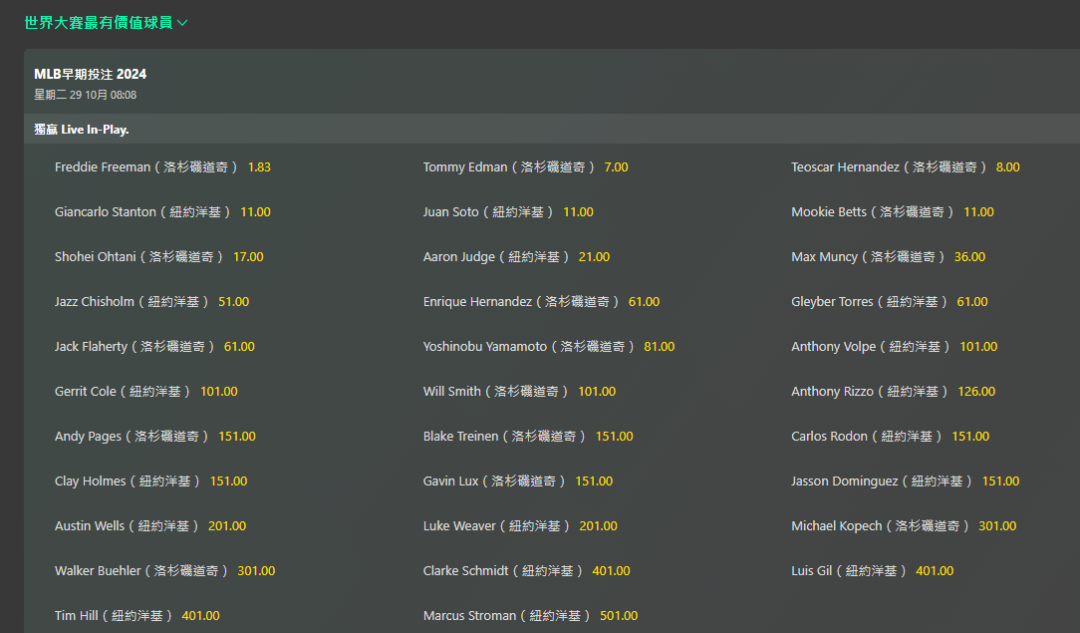Viewport: 1080px width, 633px height.
Task: Select Blake Treinen at 151.00
Action: pyautogui.click(x=528, y=435)
